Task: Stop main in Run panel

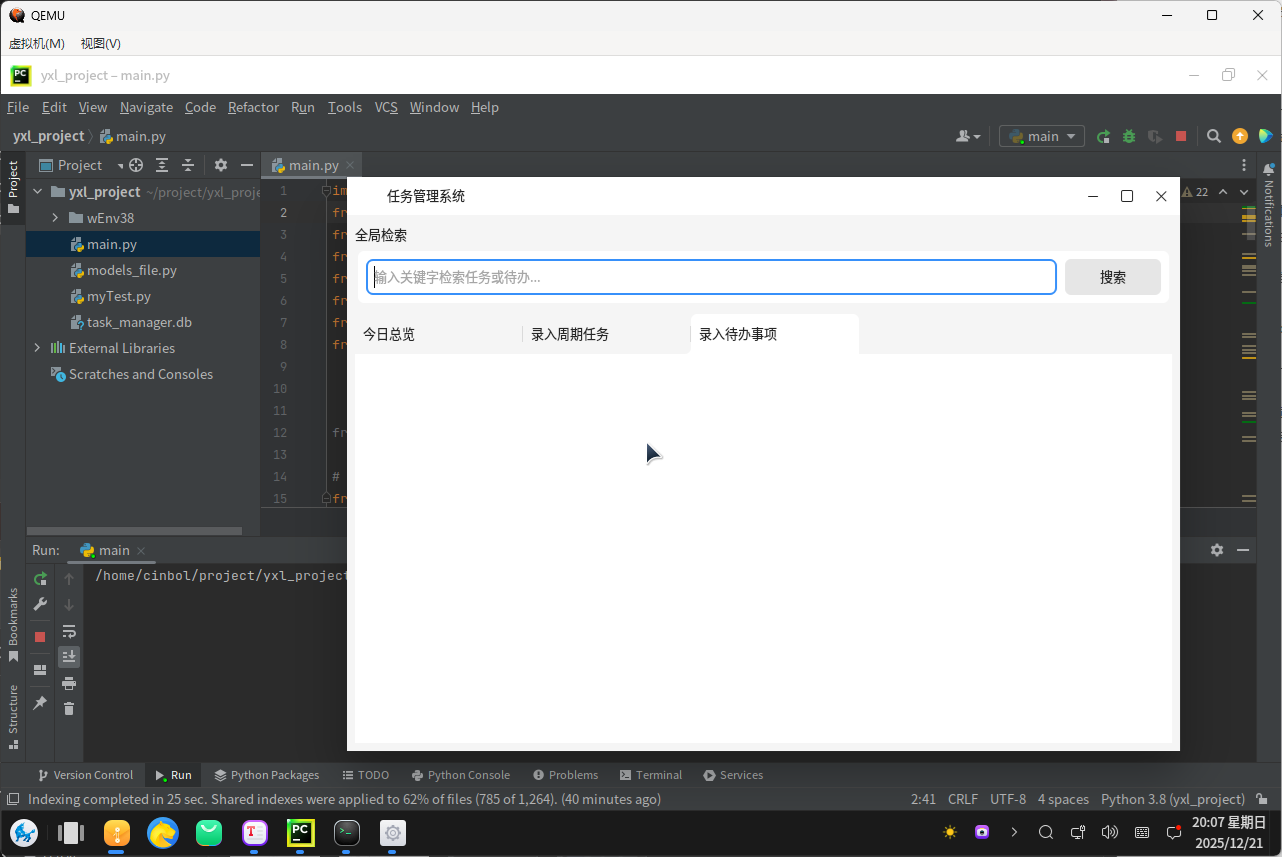Action: click(40, 636)
